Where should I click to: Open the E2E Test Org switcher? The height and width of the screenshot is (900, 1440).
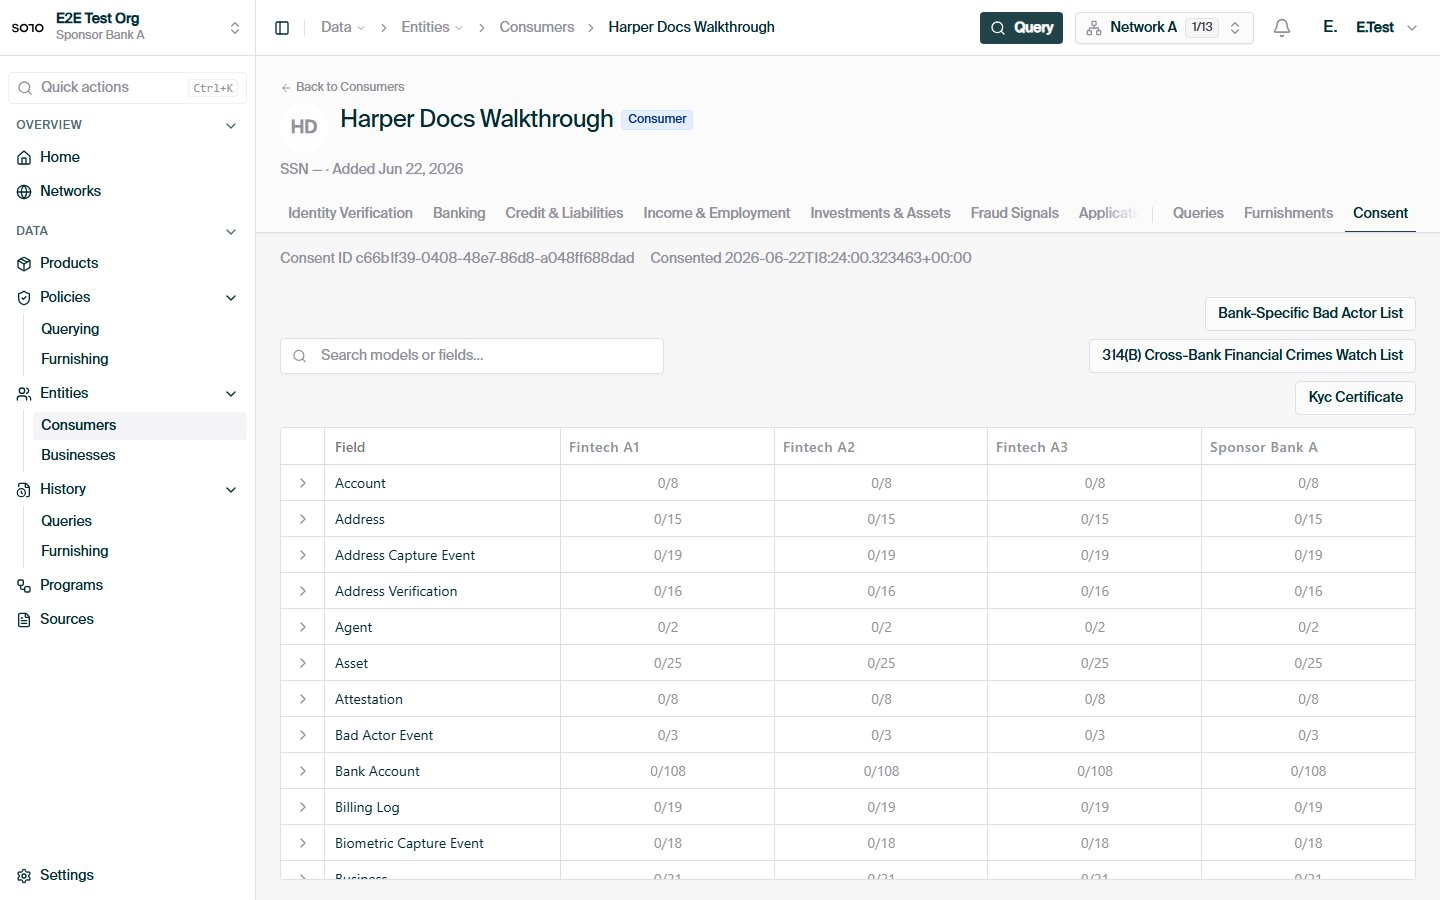pos(127,27)
